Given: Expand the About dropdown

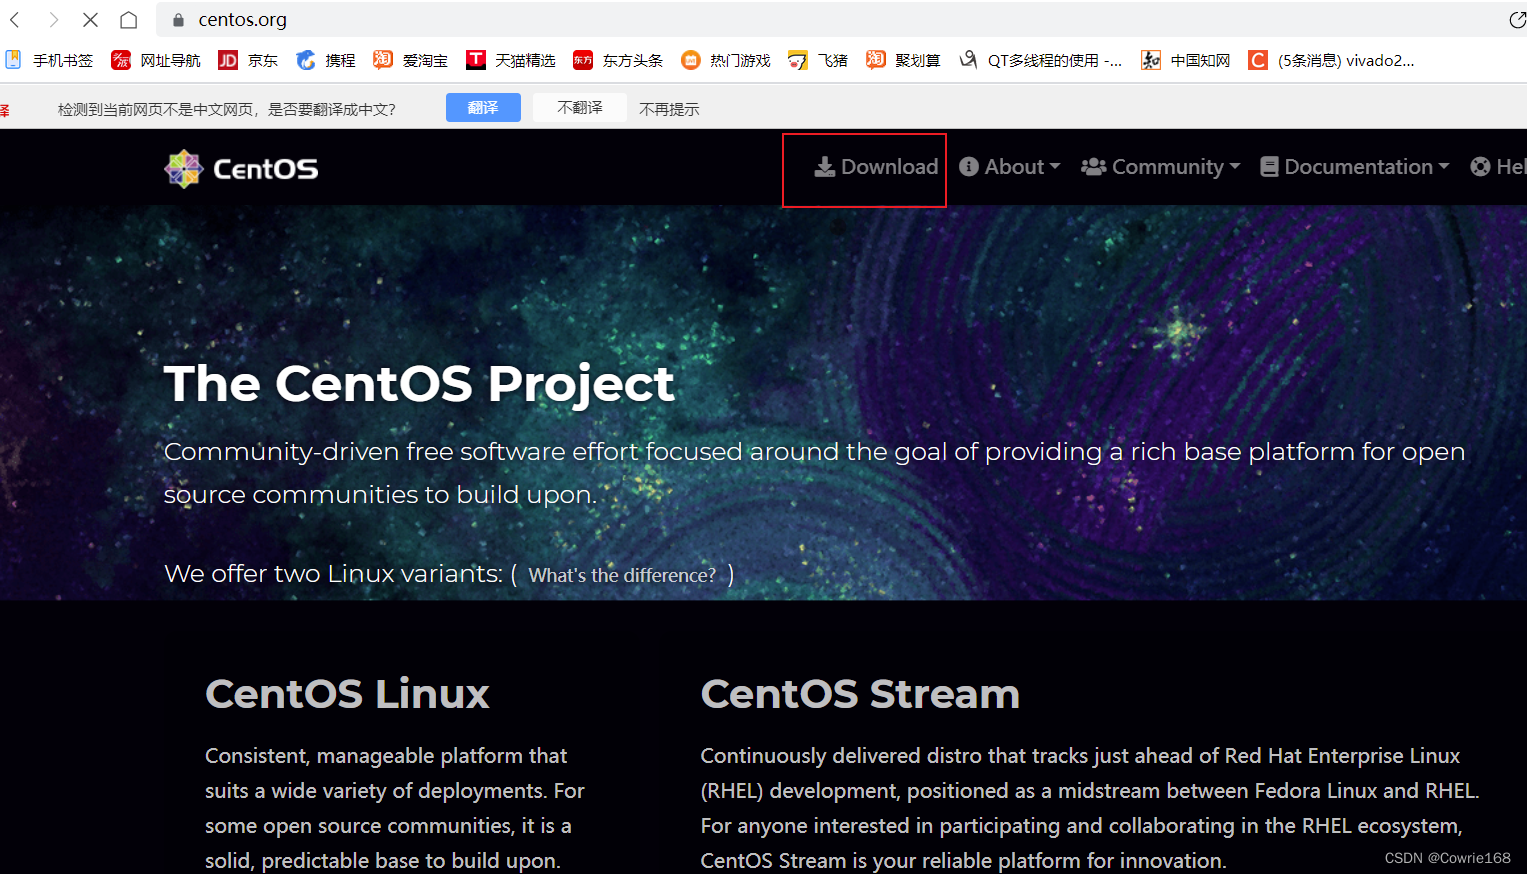Looking at the screenshot, I should 1009,166.
